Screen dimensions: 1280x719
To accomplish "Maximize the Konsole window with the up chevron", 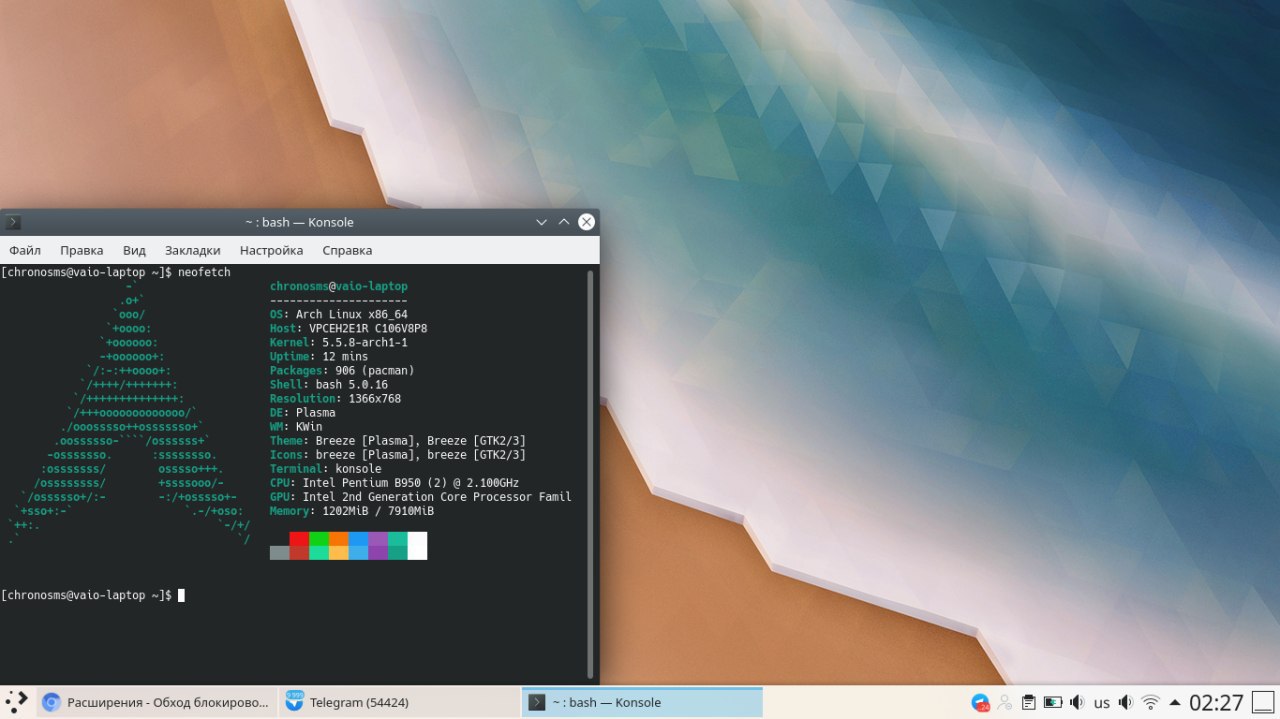I will [x=564, y=222].
